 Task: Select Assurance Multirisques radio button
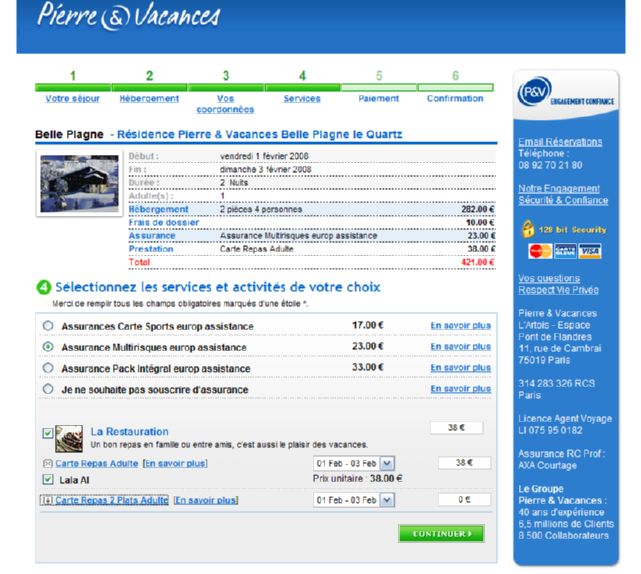[48, 347]
